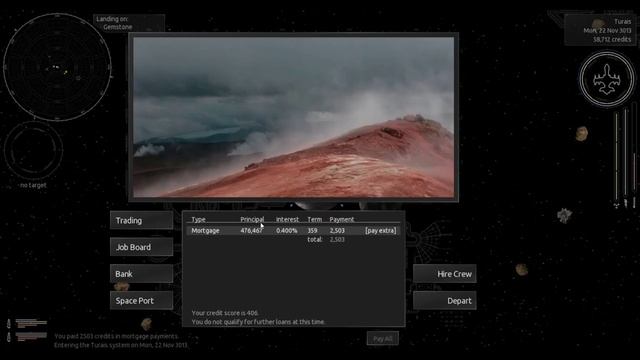Click [pay extra] on the Mortgage row
The width and height of the screenshot is (640, 360).
(x=380, y=231)
